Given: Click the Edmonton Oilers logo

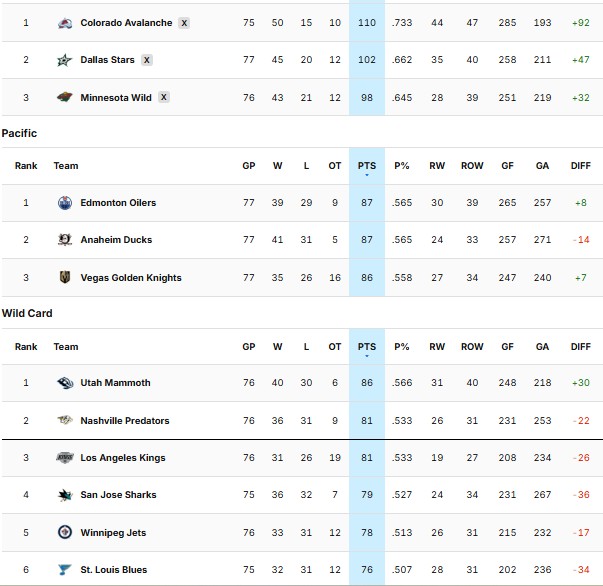Looking at the screenshot, I should [x=65, y=203].
